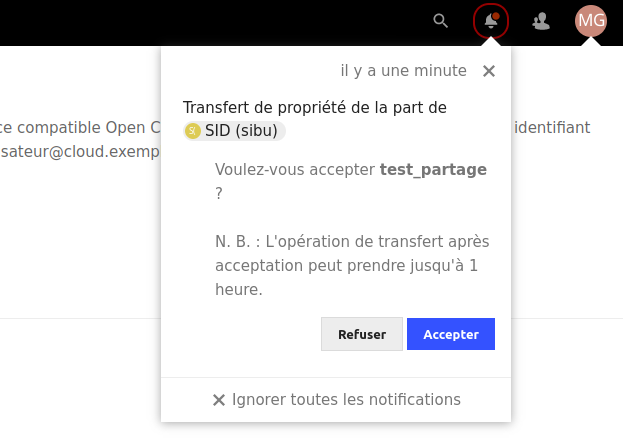Click the bold test_partage name
Viewport: 623px width, 445px height.
pyautogui.click(x=433, y=169)
